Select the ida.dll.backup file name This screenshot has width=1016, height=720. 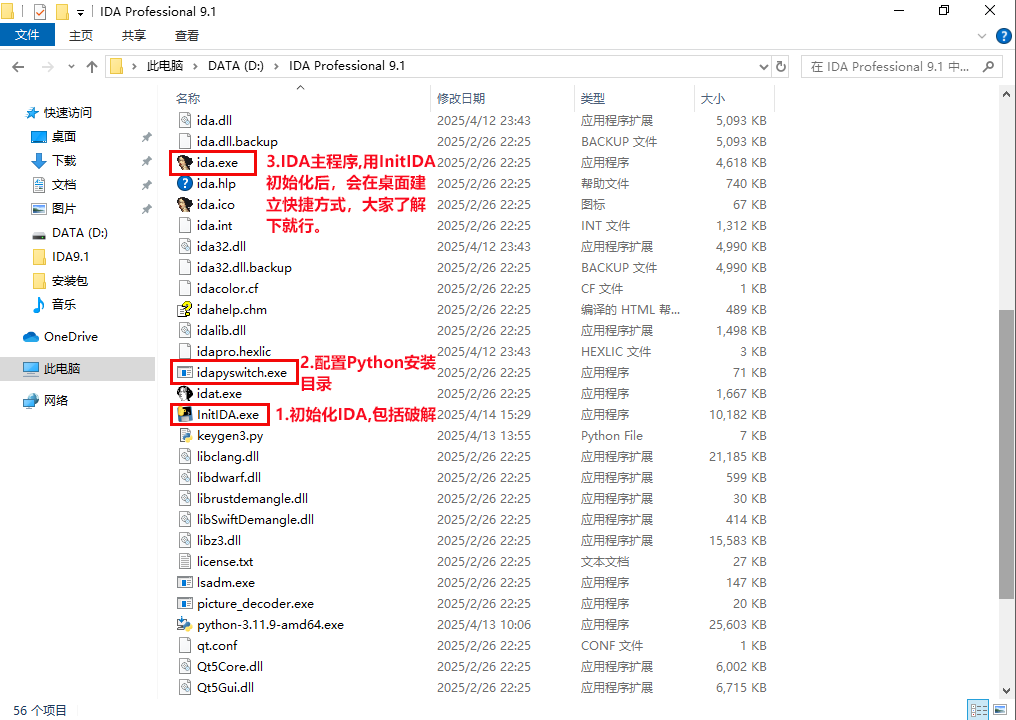(237, 141)
